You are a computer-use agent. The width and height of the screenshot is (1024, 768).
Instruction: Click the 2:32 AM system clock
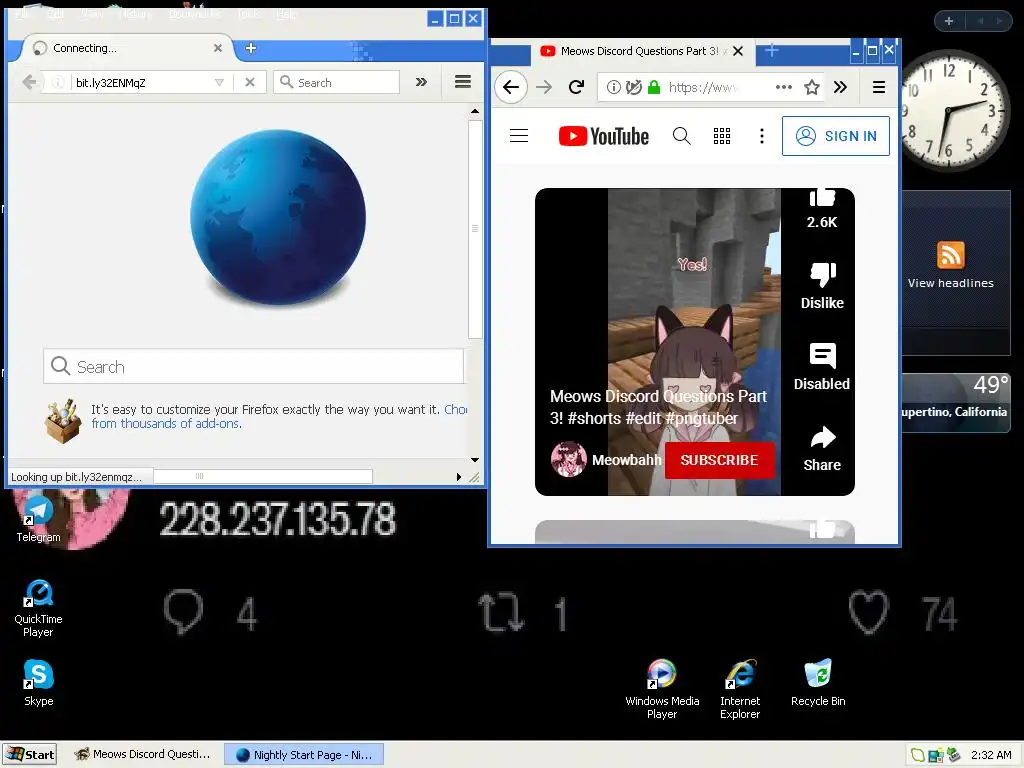click(x=991, y=755)
